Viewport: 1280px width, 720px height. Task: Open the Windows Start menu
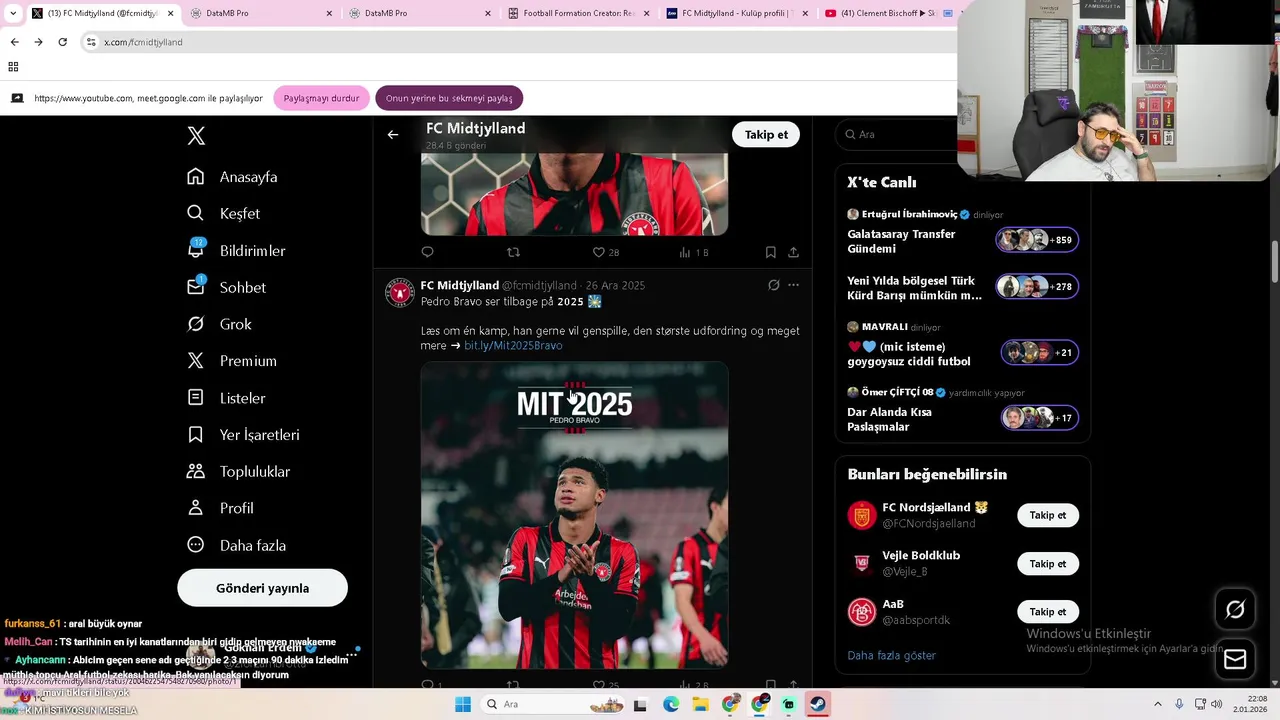pos(463,704)
